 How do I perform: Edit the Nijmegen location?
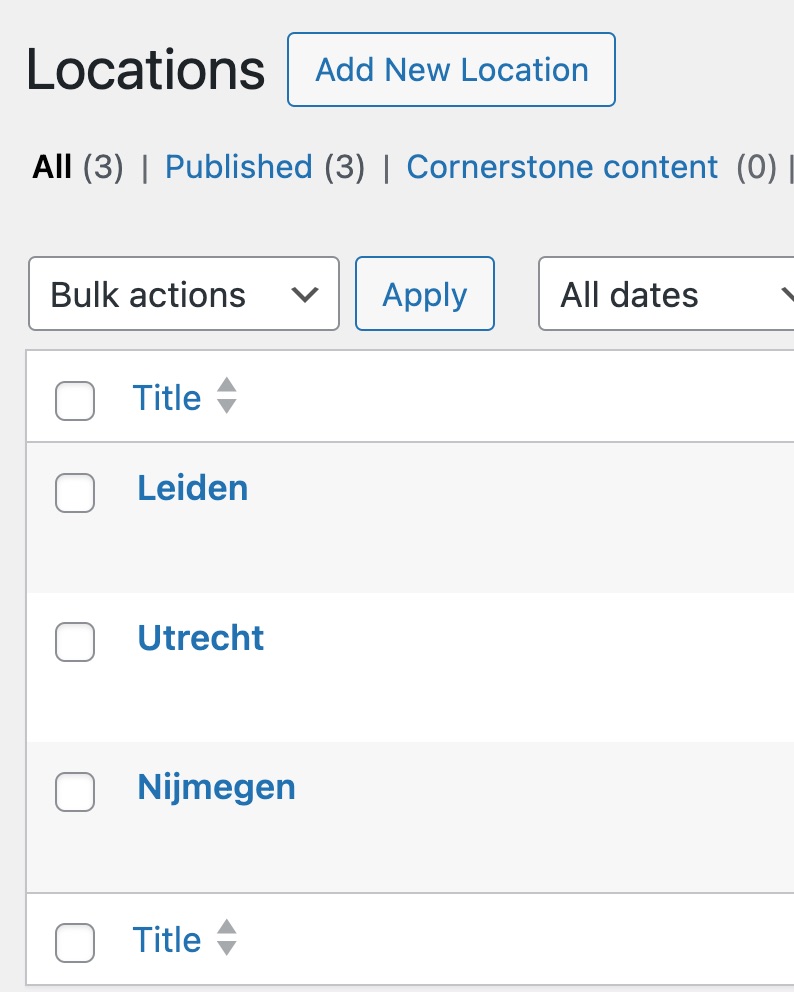point(216,787)
